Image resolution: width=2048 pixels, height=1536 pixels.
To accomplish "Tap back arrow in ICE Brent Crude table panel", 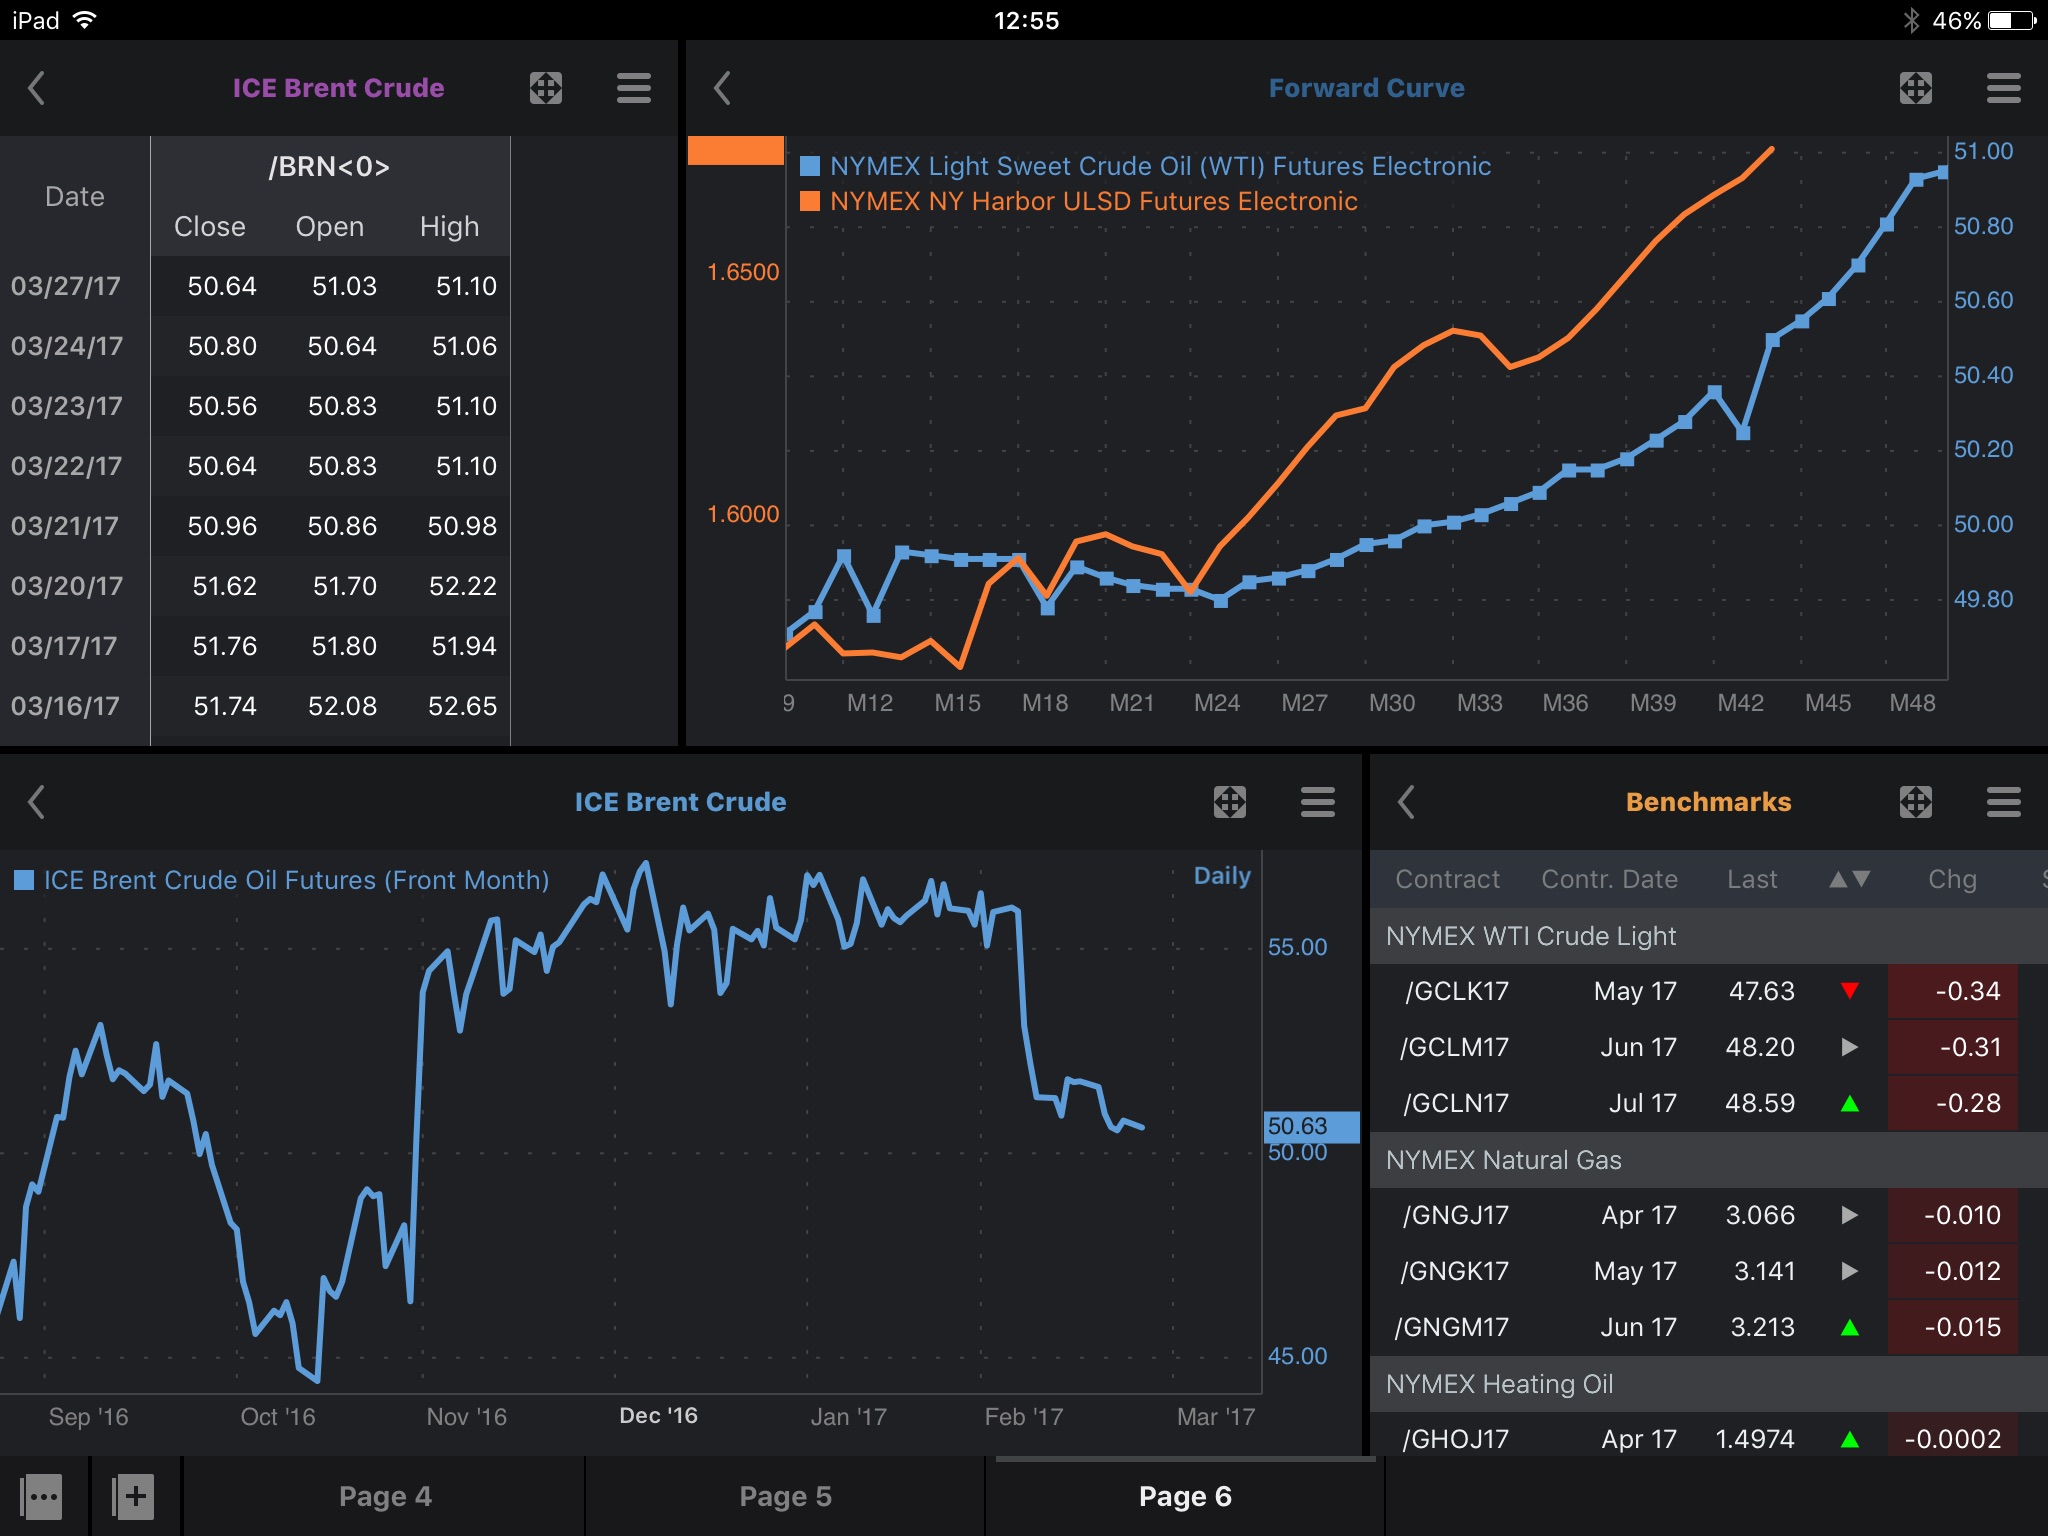I will (x=36, y=88).
